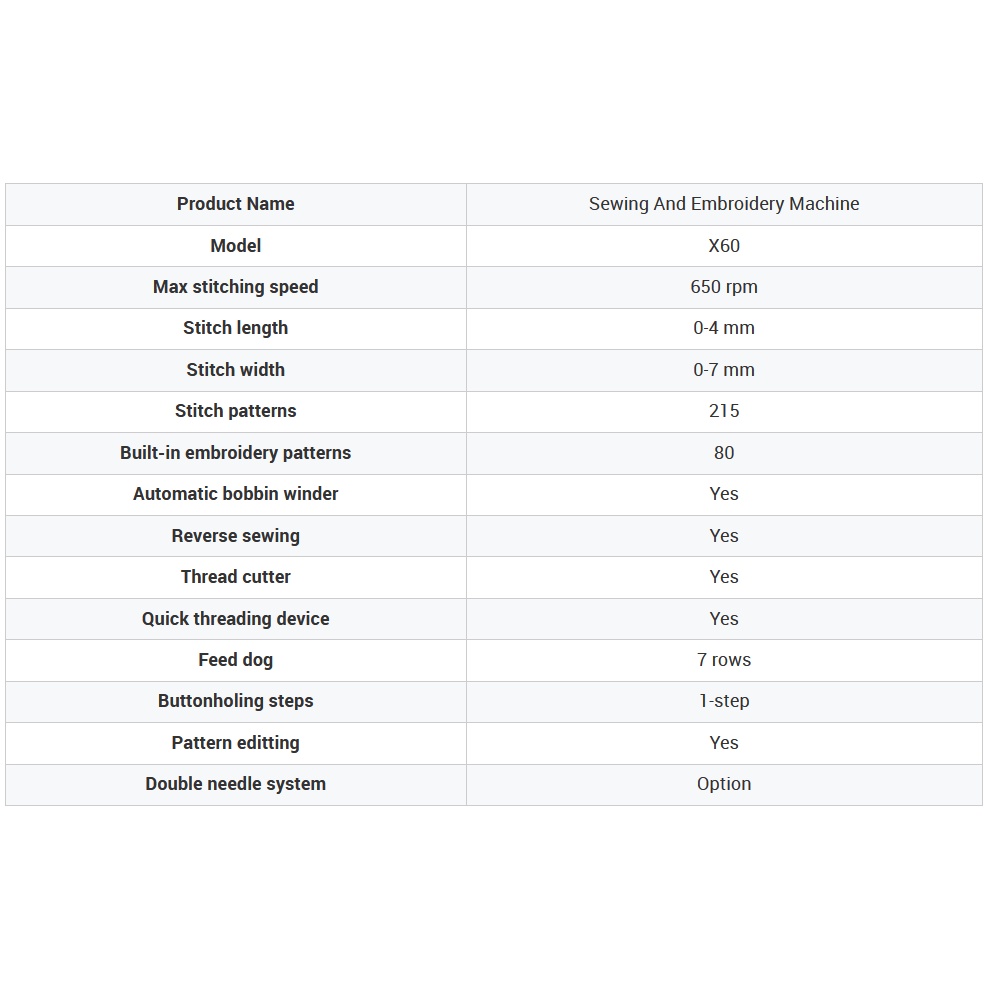The width and height of the screenshot is (990, 990).
Task: Click the Model label cell
Action: click(x=236, y=246)
